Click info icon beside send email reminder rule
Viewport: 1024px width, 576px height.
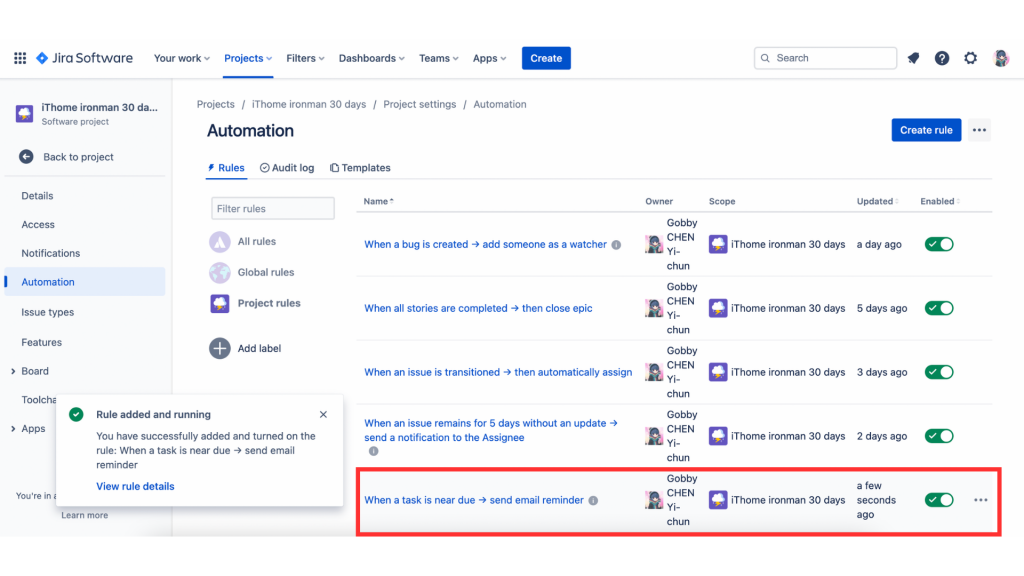pos(593,501)
